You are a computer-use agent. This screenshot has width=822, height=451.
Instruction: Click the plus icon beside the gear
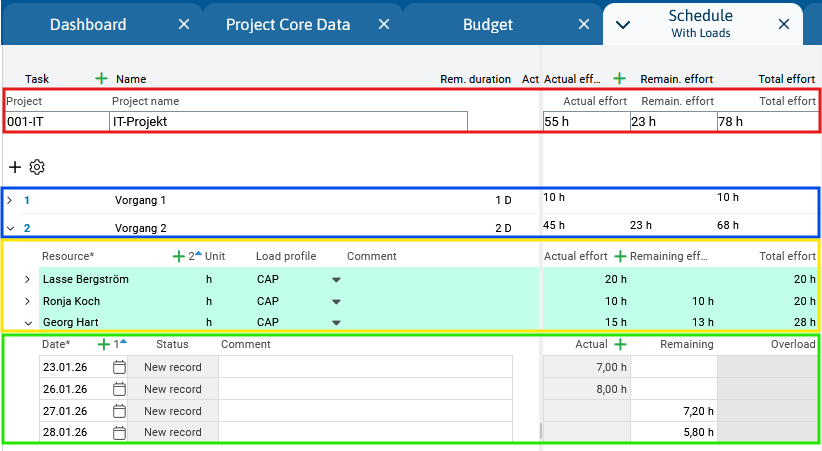tap(15, 167)
